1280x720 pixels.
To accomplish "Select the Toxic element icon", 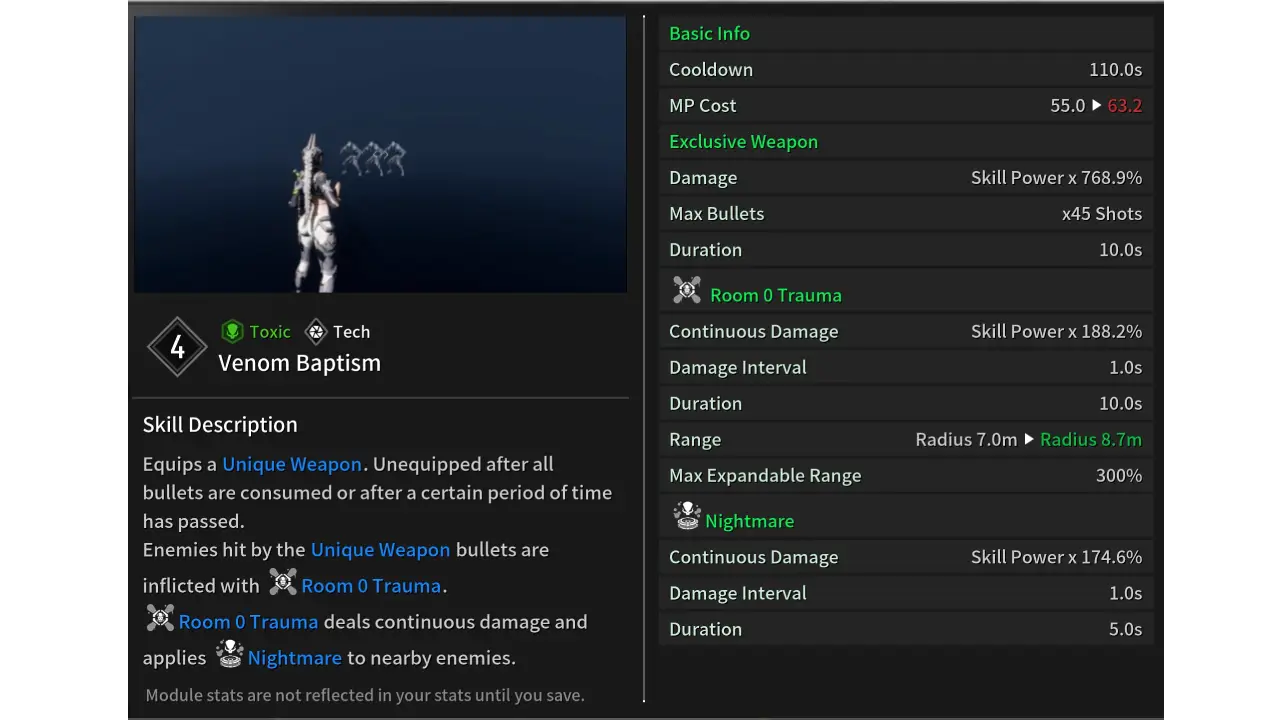I will [x=232, y=331].
